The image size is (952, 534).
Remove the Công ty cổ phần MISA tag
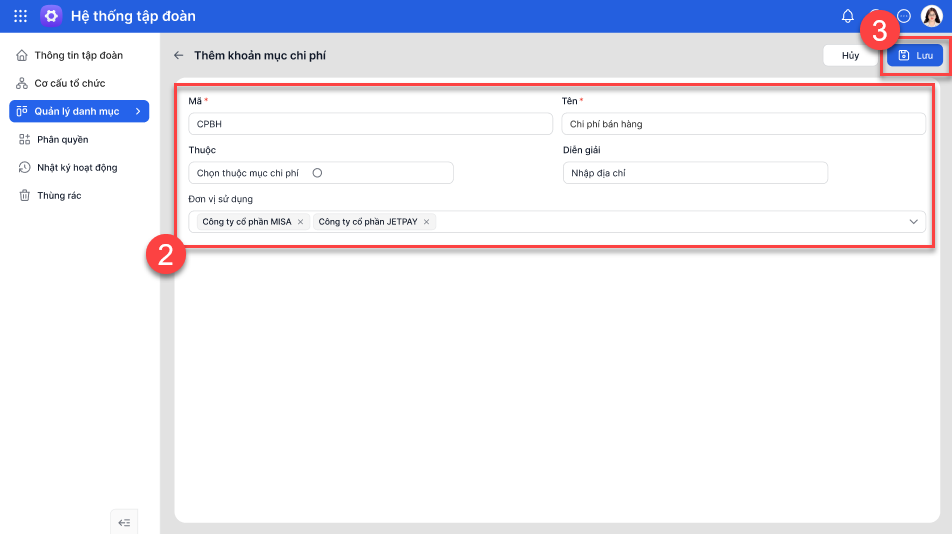(300, 222)
